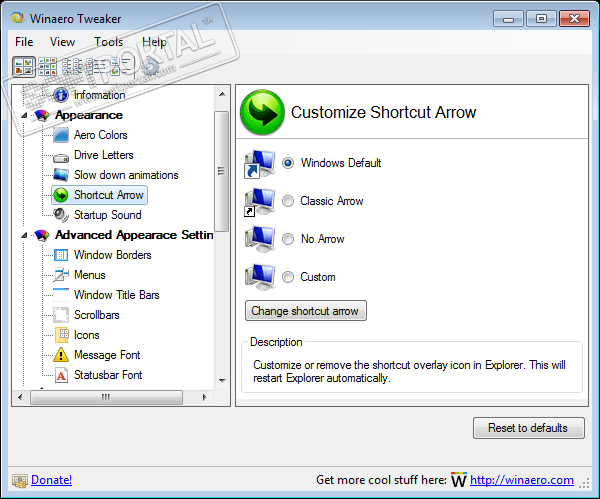Select the Custom radio button

pyautogui.click(x=288, y=277)
